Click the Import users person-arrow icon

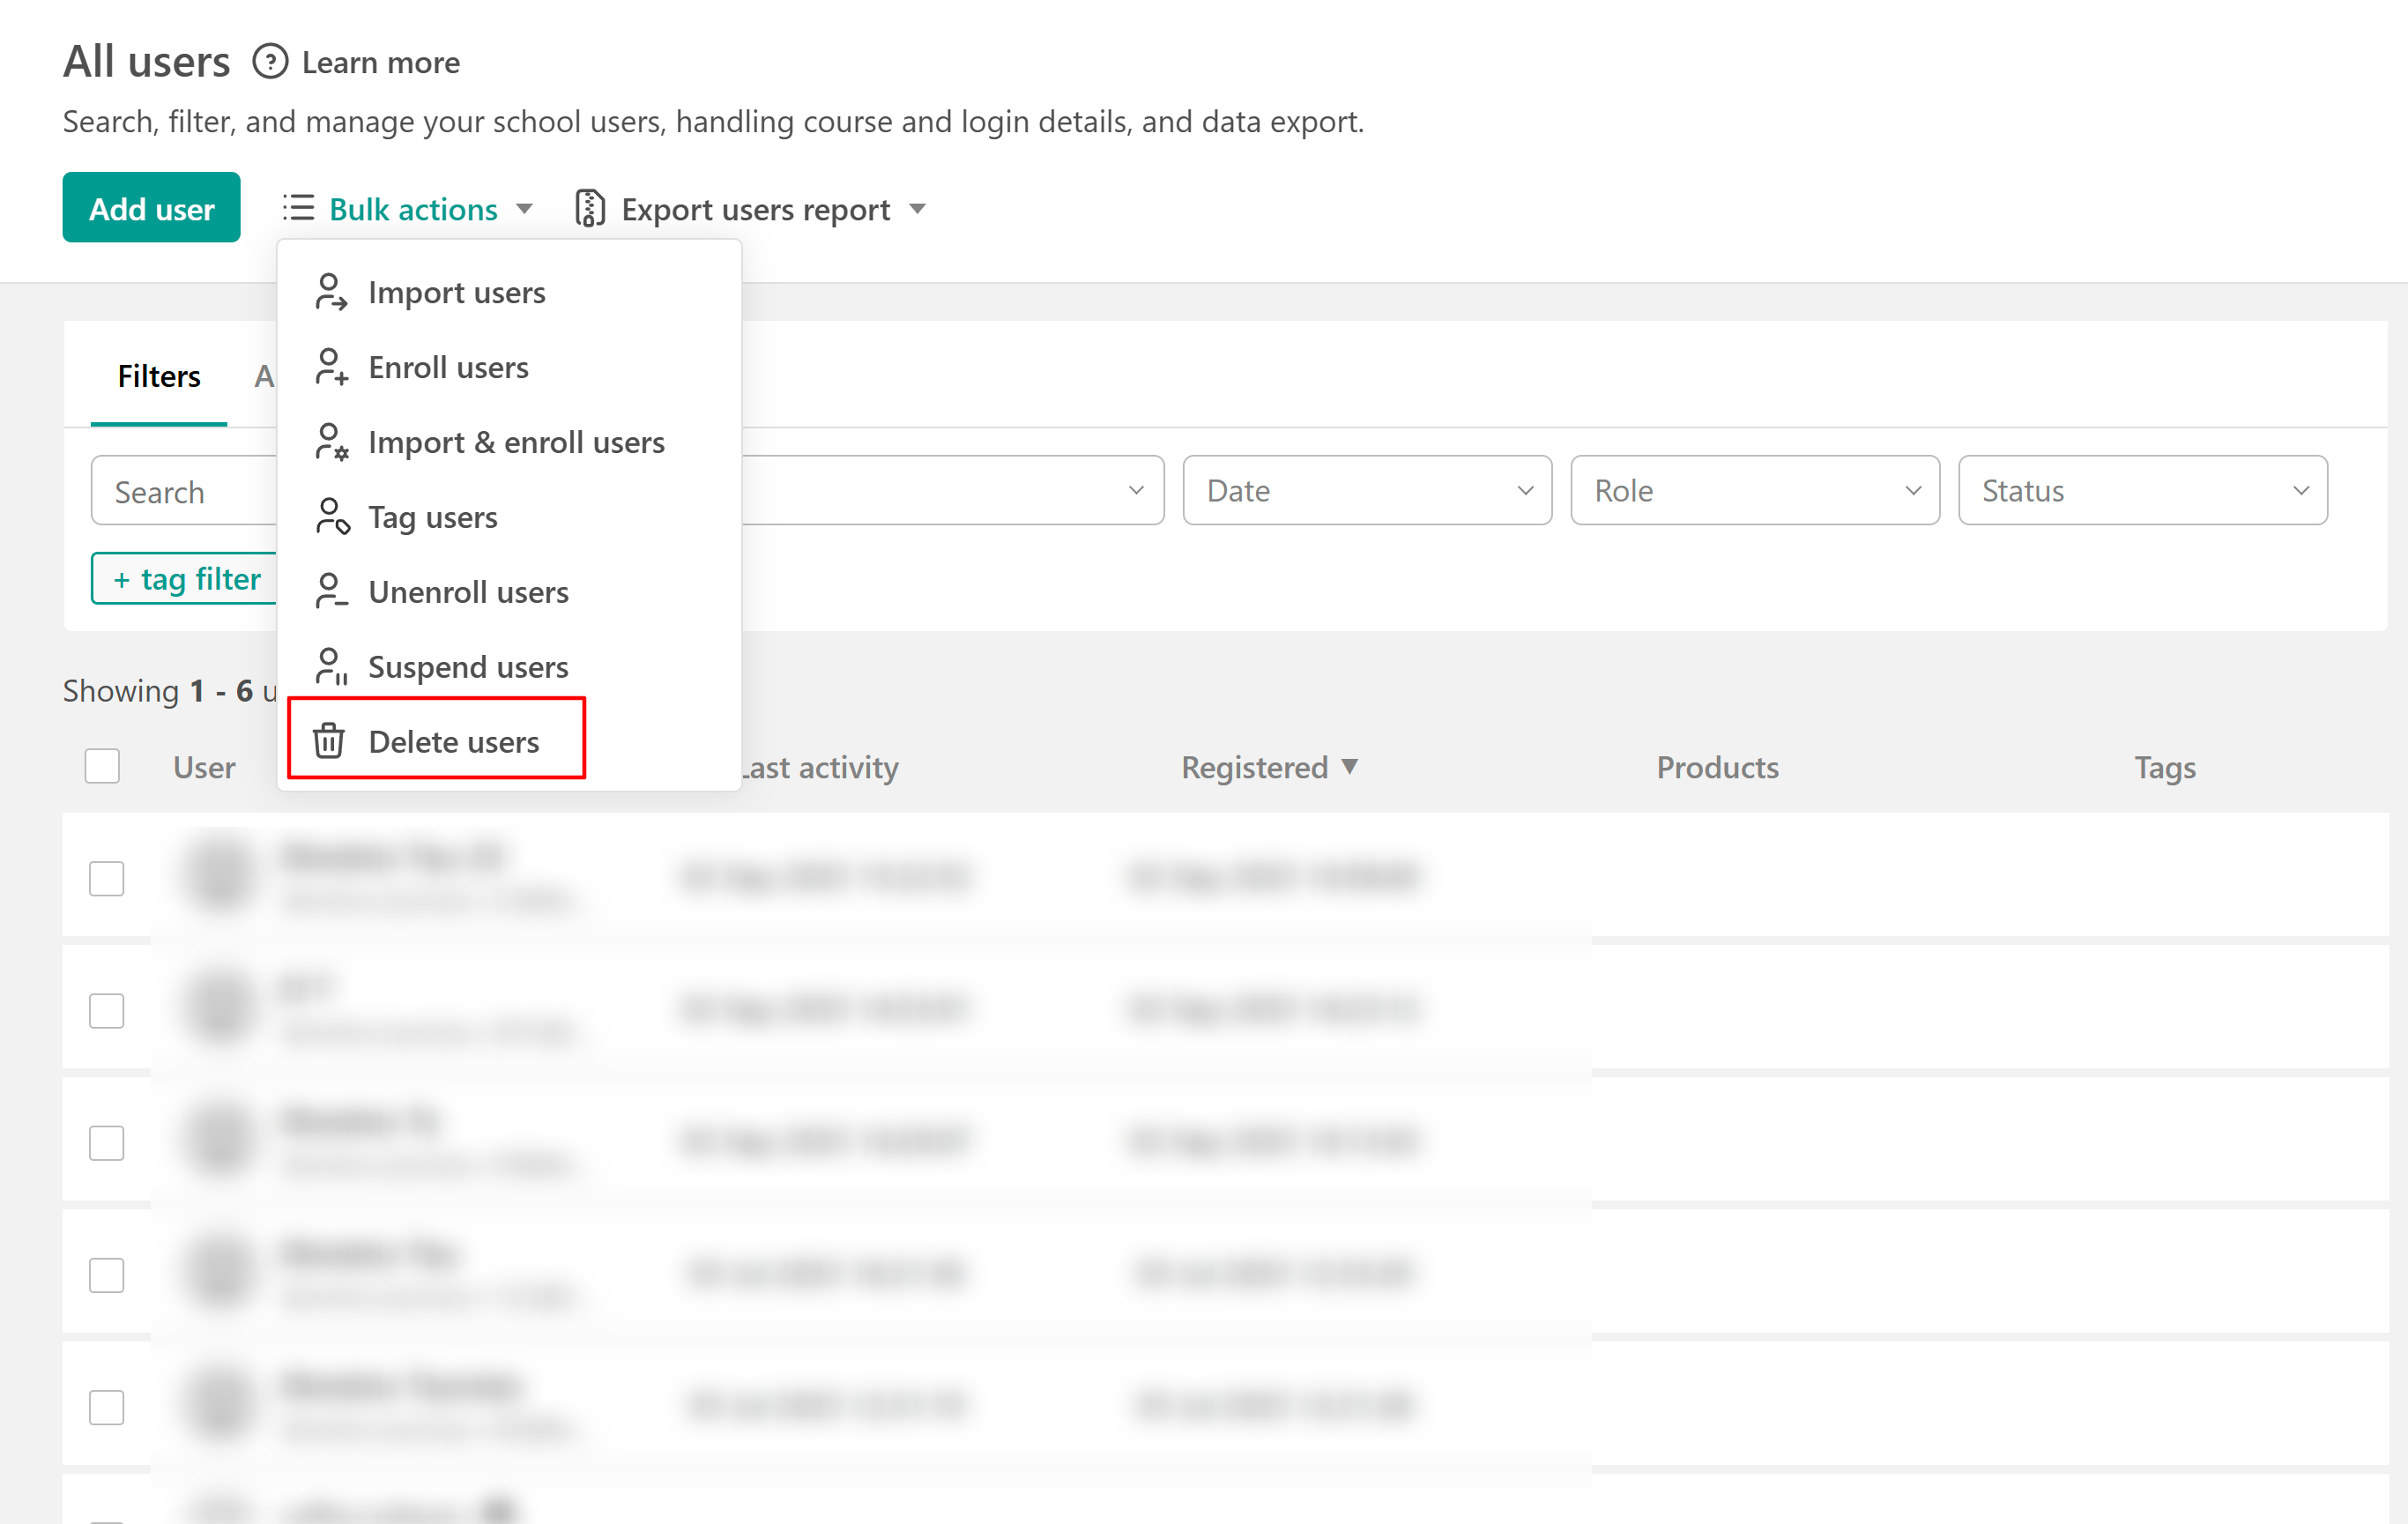coord(330,292)
